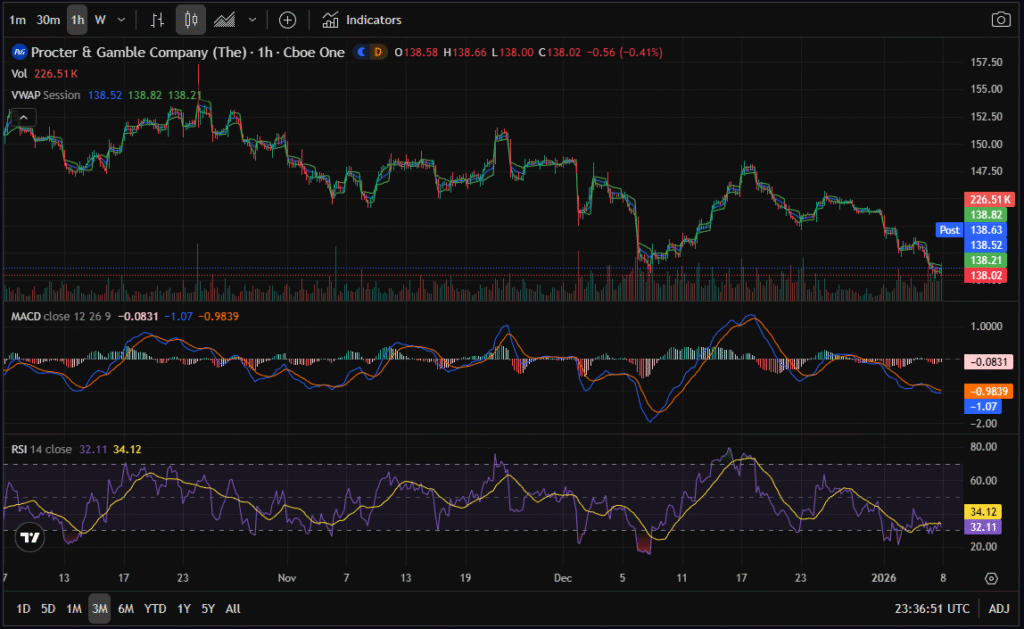Image resolution: width=1024 pixels, height=629 pixels.
Task: Select the YTD date range tab
Action: (x=155, y=608)
